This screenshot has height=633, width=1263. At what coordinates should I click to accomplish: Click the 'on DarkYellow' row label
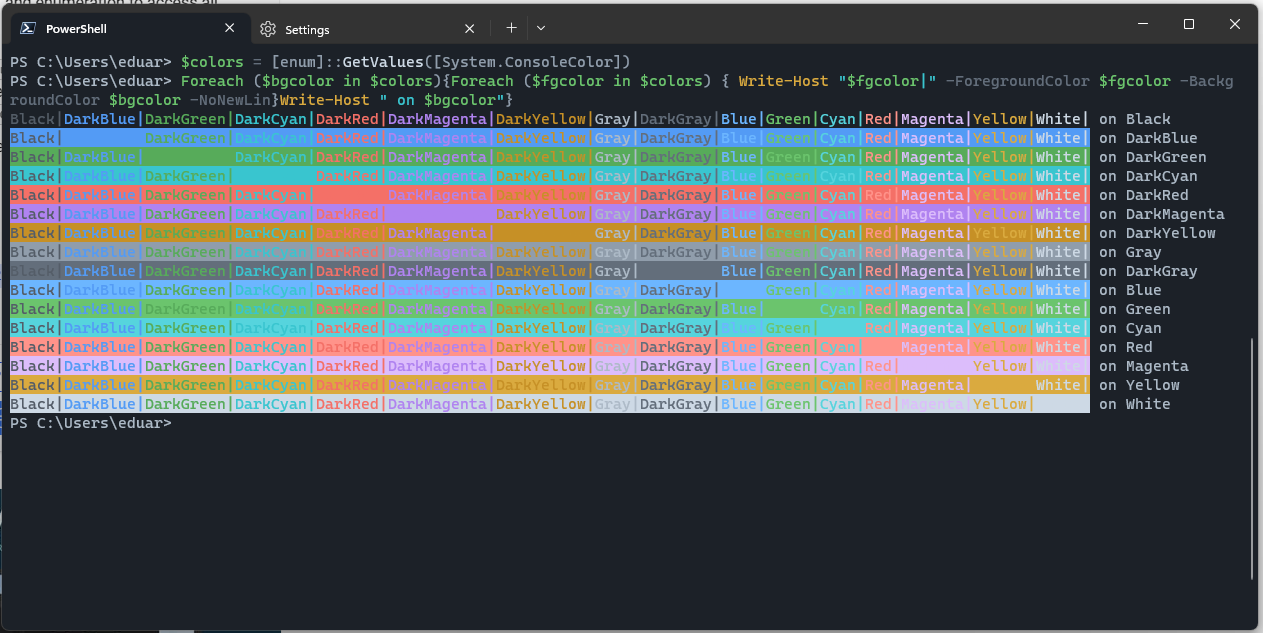[1157, 233]
